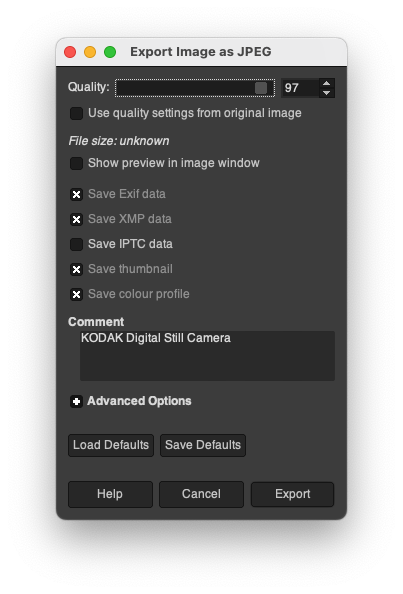Decrease quality with the down arrow
Image resolution: width=403 pixels, height=594 pixels.
tap(326, 93)
